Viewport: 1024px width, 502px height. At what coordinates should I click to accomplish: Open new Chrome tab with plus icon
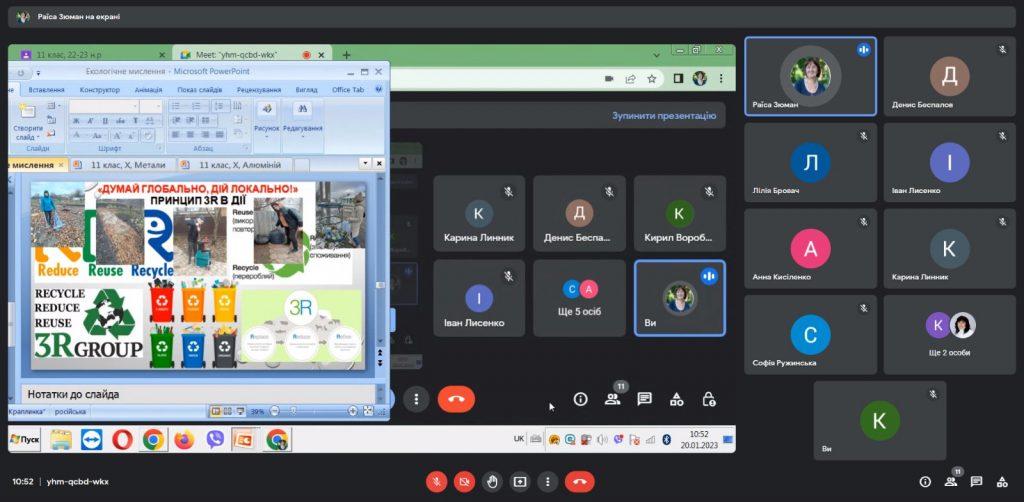click(x=347, y=55)
